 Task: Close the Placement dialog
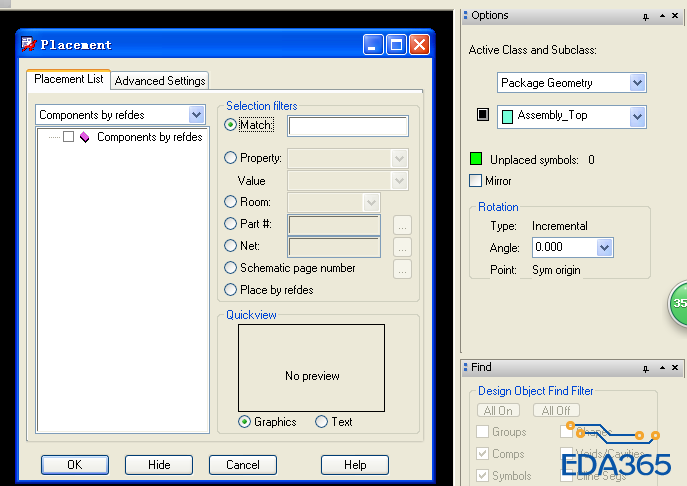pyautogui.click(x=419, y=45)
